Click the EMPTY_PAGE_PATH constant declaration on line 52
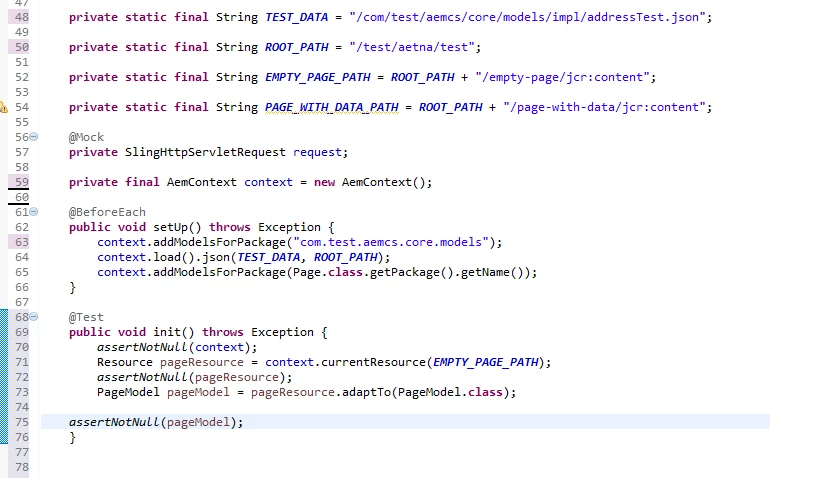The image size is (819, 478). 318,77
